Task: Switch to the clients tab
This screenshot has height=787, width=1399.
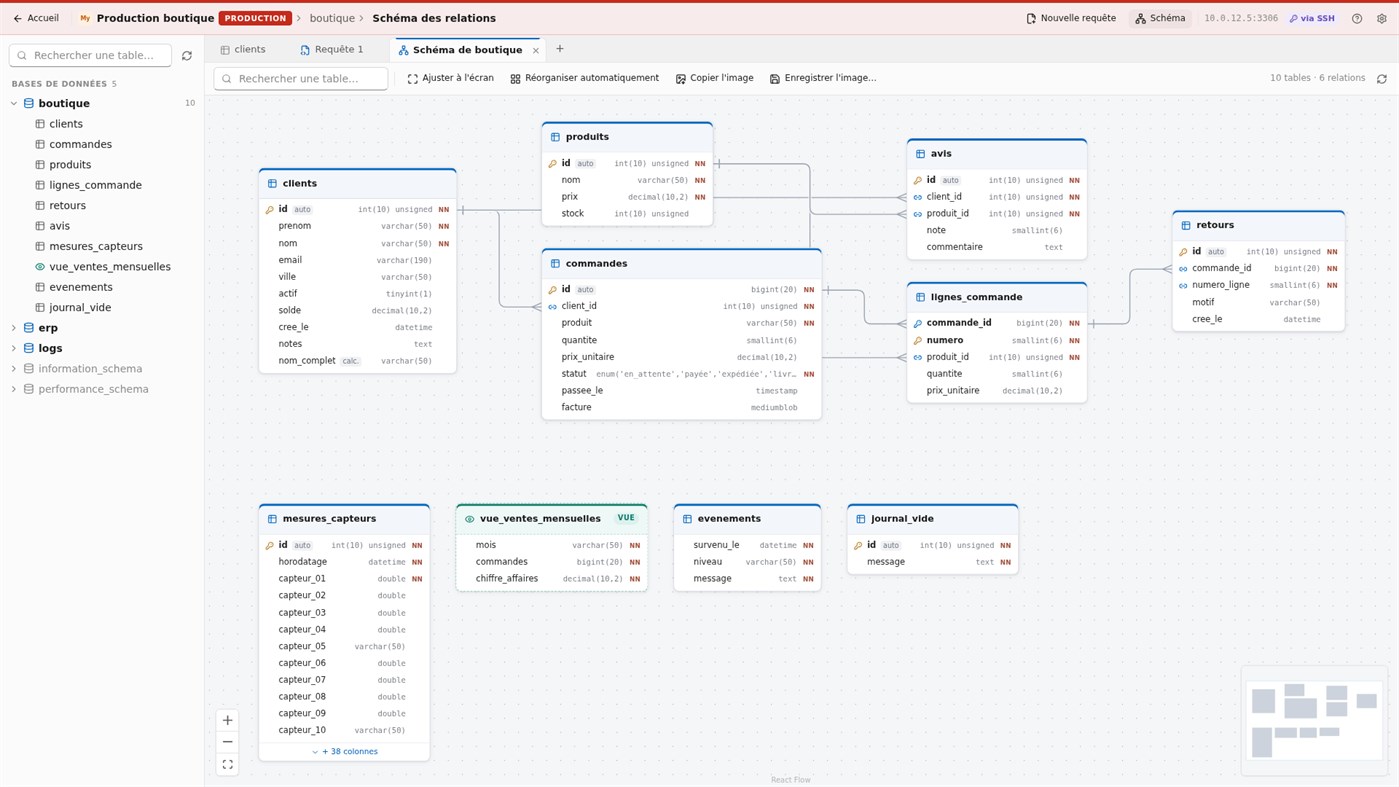Action: point(243,50)
